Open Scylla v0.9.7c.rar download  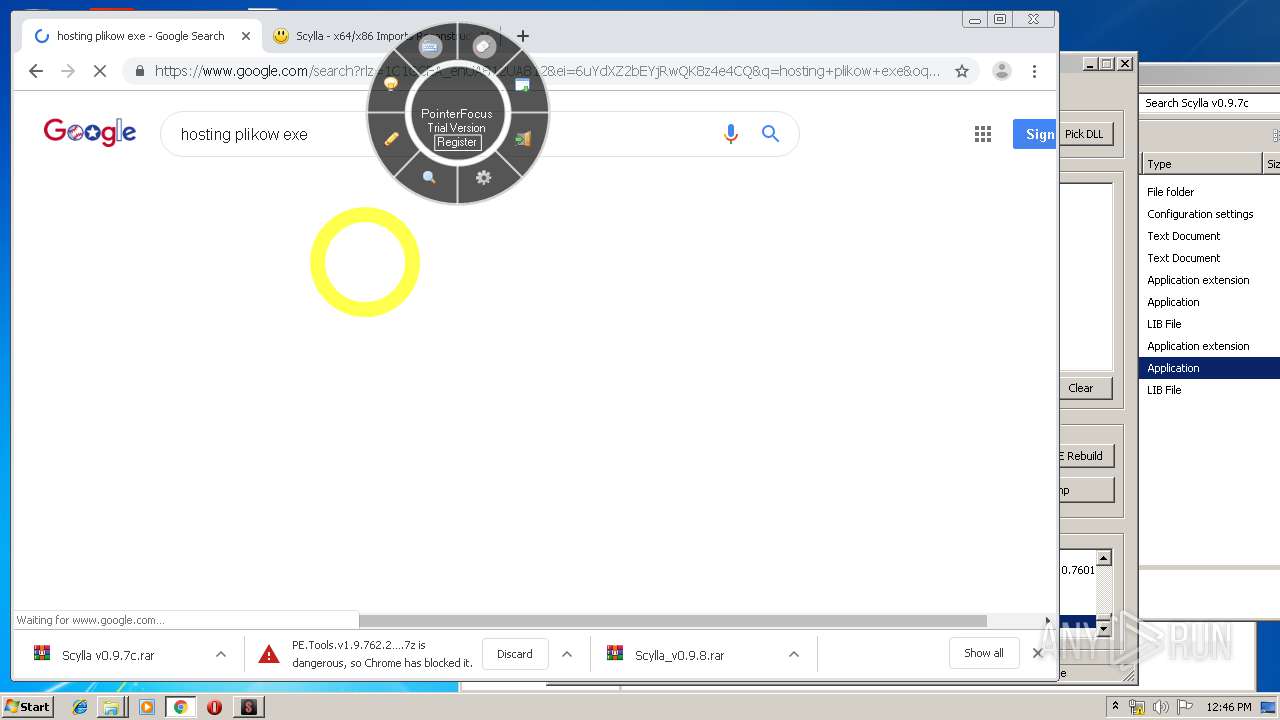(108, 655)
